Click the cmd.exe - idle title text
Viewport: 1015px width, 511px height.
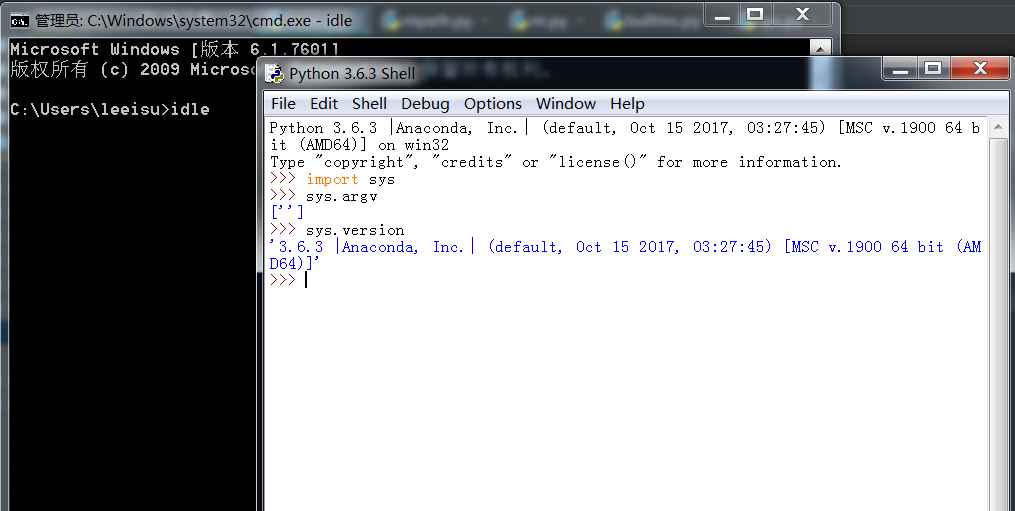193,21
